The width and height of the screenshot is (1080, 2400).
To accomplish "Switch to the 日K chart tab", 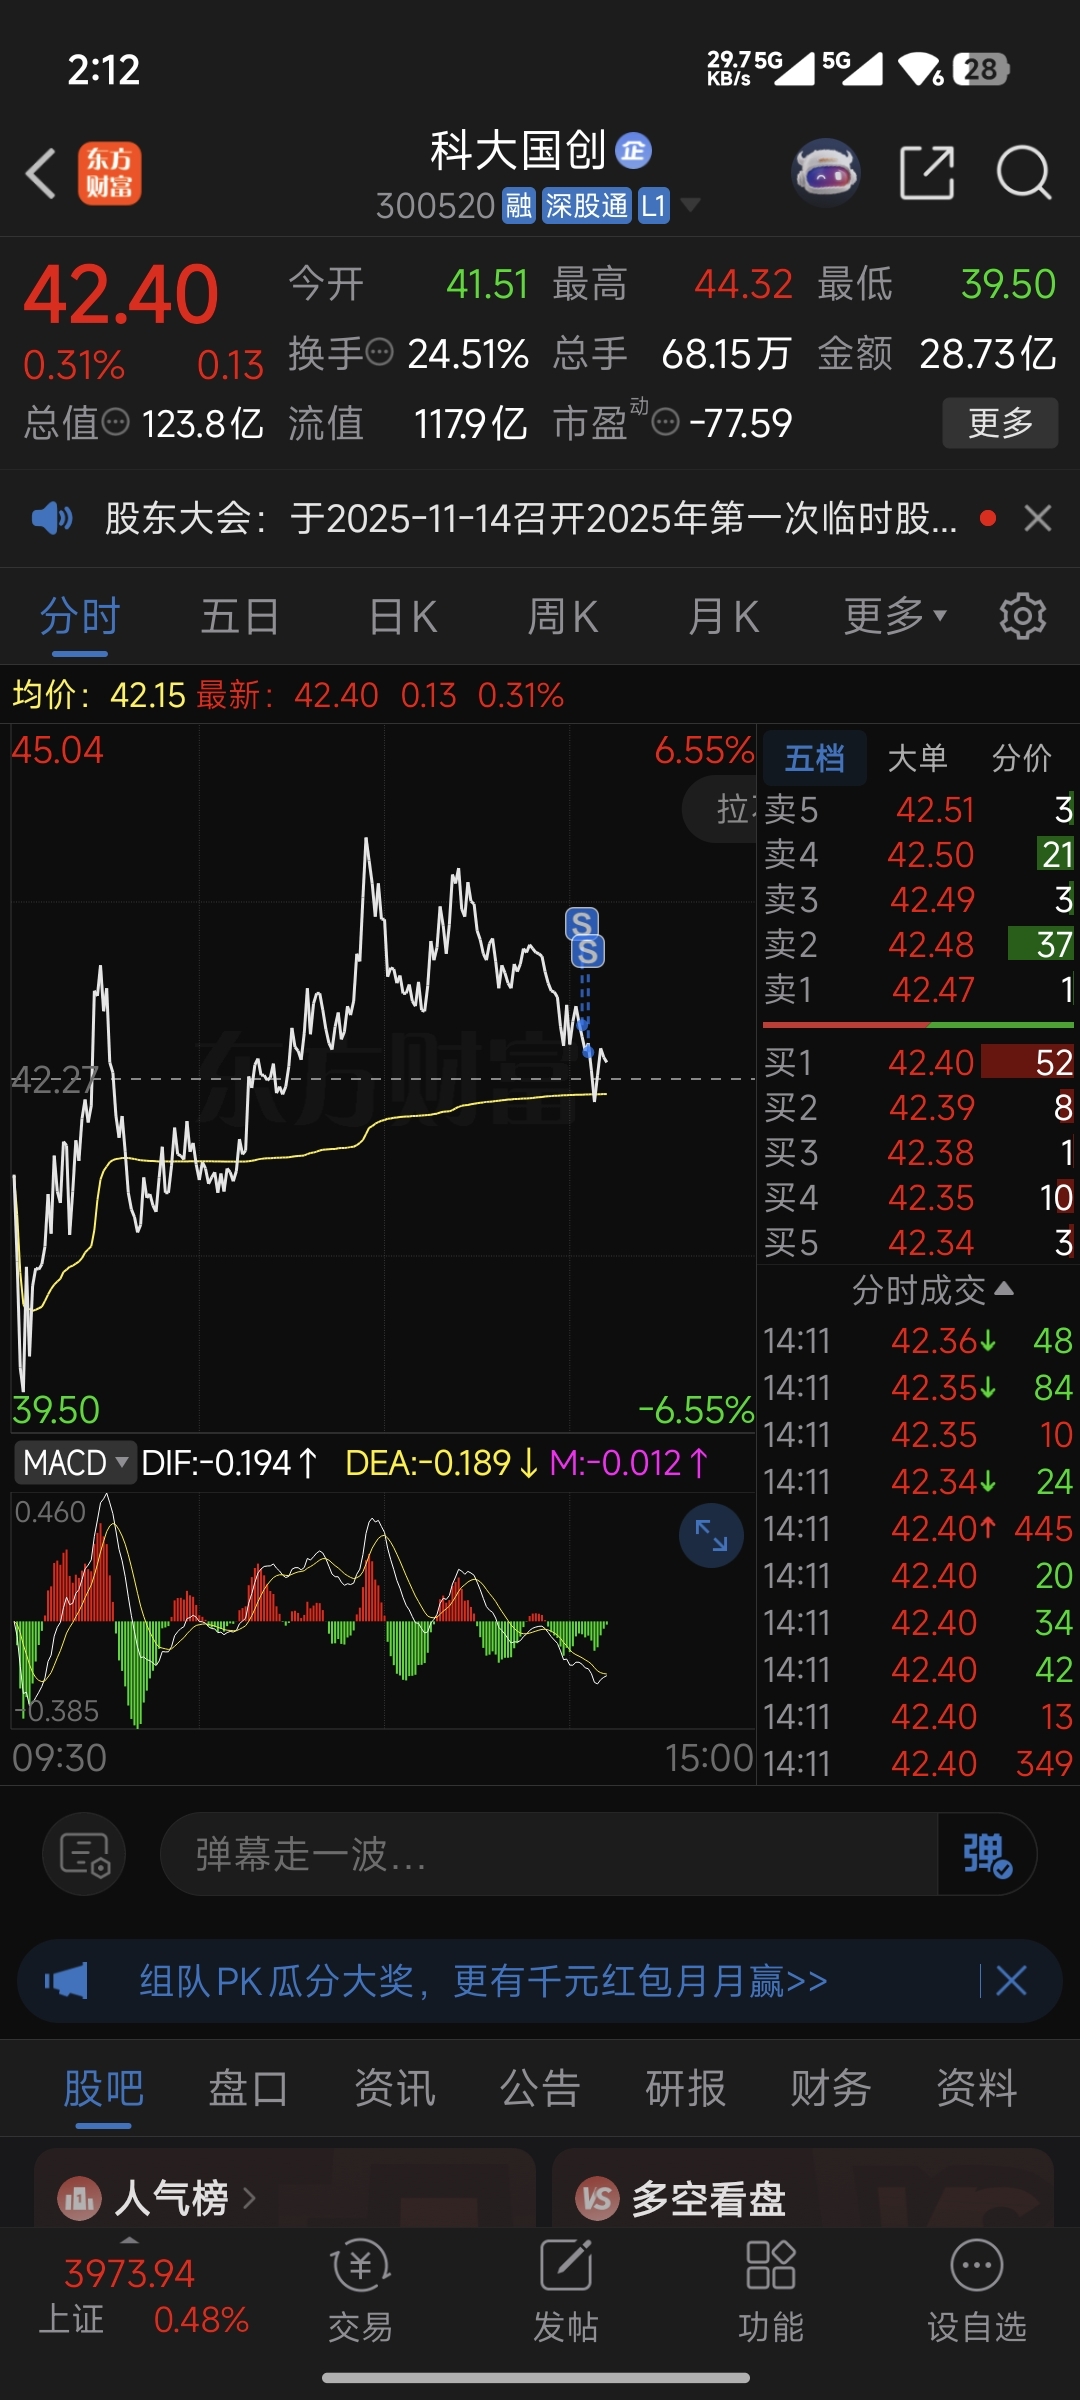I will coord(403,616).
